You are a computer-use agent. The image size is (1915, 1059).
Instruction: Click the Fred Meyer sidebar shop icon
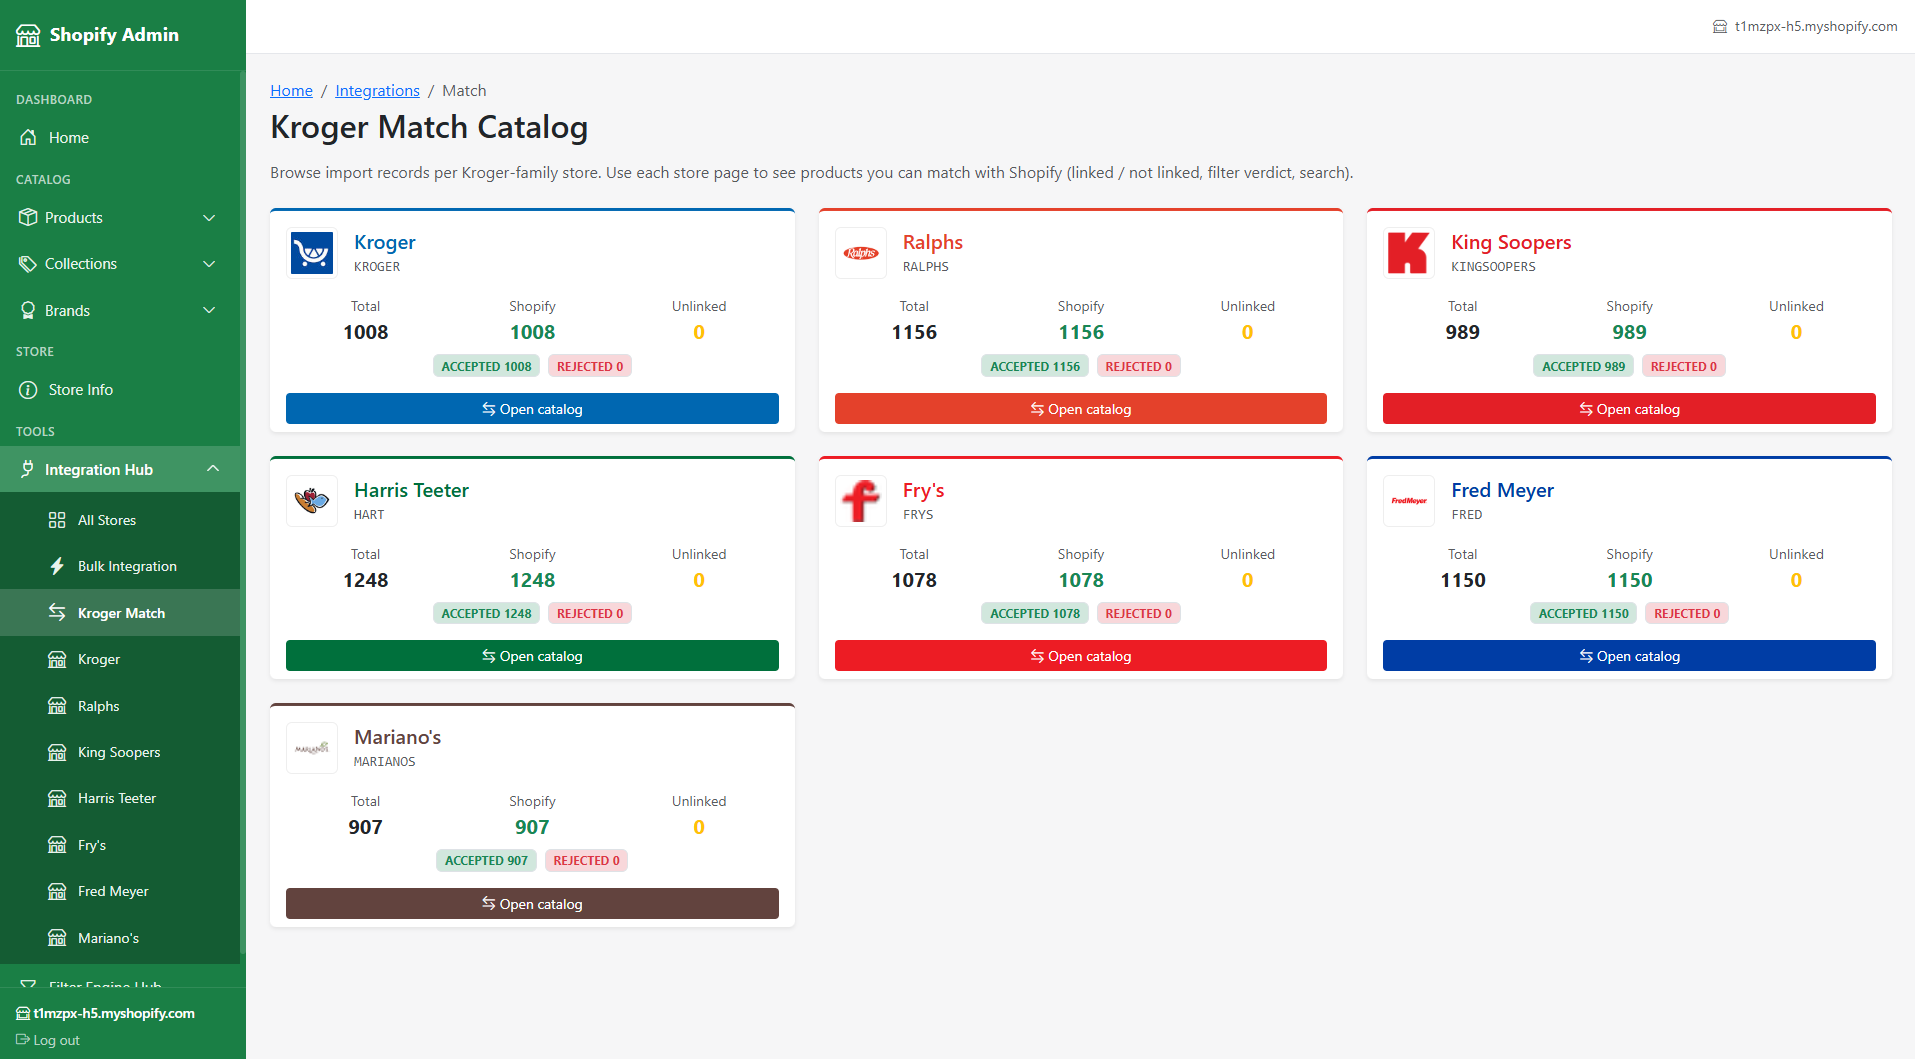[x=57, y=891]
